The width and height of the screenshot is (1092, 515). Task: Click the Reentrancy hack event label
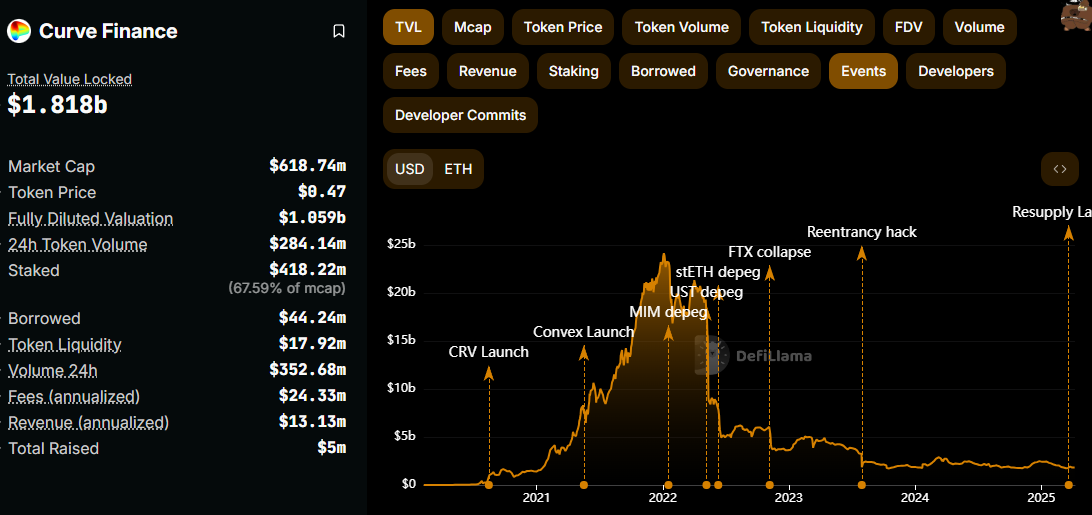pyautogui.click(x=862, y=232)
